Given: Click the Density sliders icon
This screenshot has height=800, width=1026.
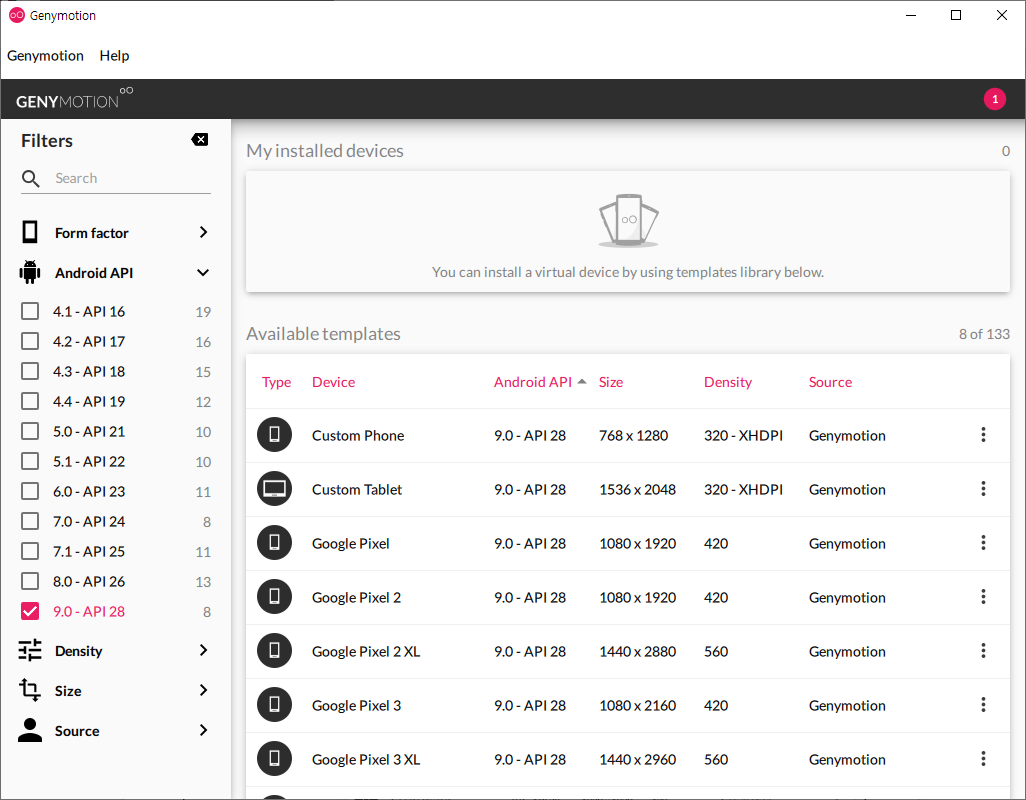Looking at the screenshot, I should (30, 650).
